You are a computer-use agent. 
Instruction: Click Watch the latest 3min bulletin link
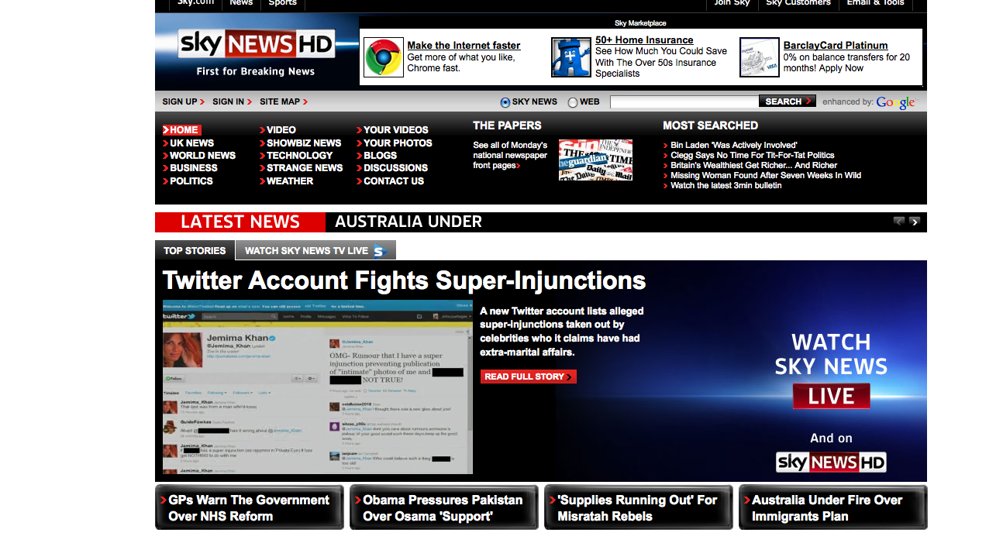tap(726, 186)
